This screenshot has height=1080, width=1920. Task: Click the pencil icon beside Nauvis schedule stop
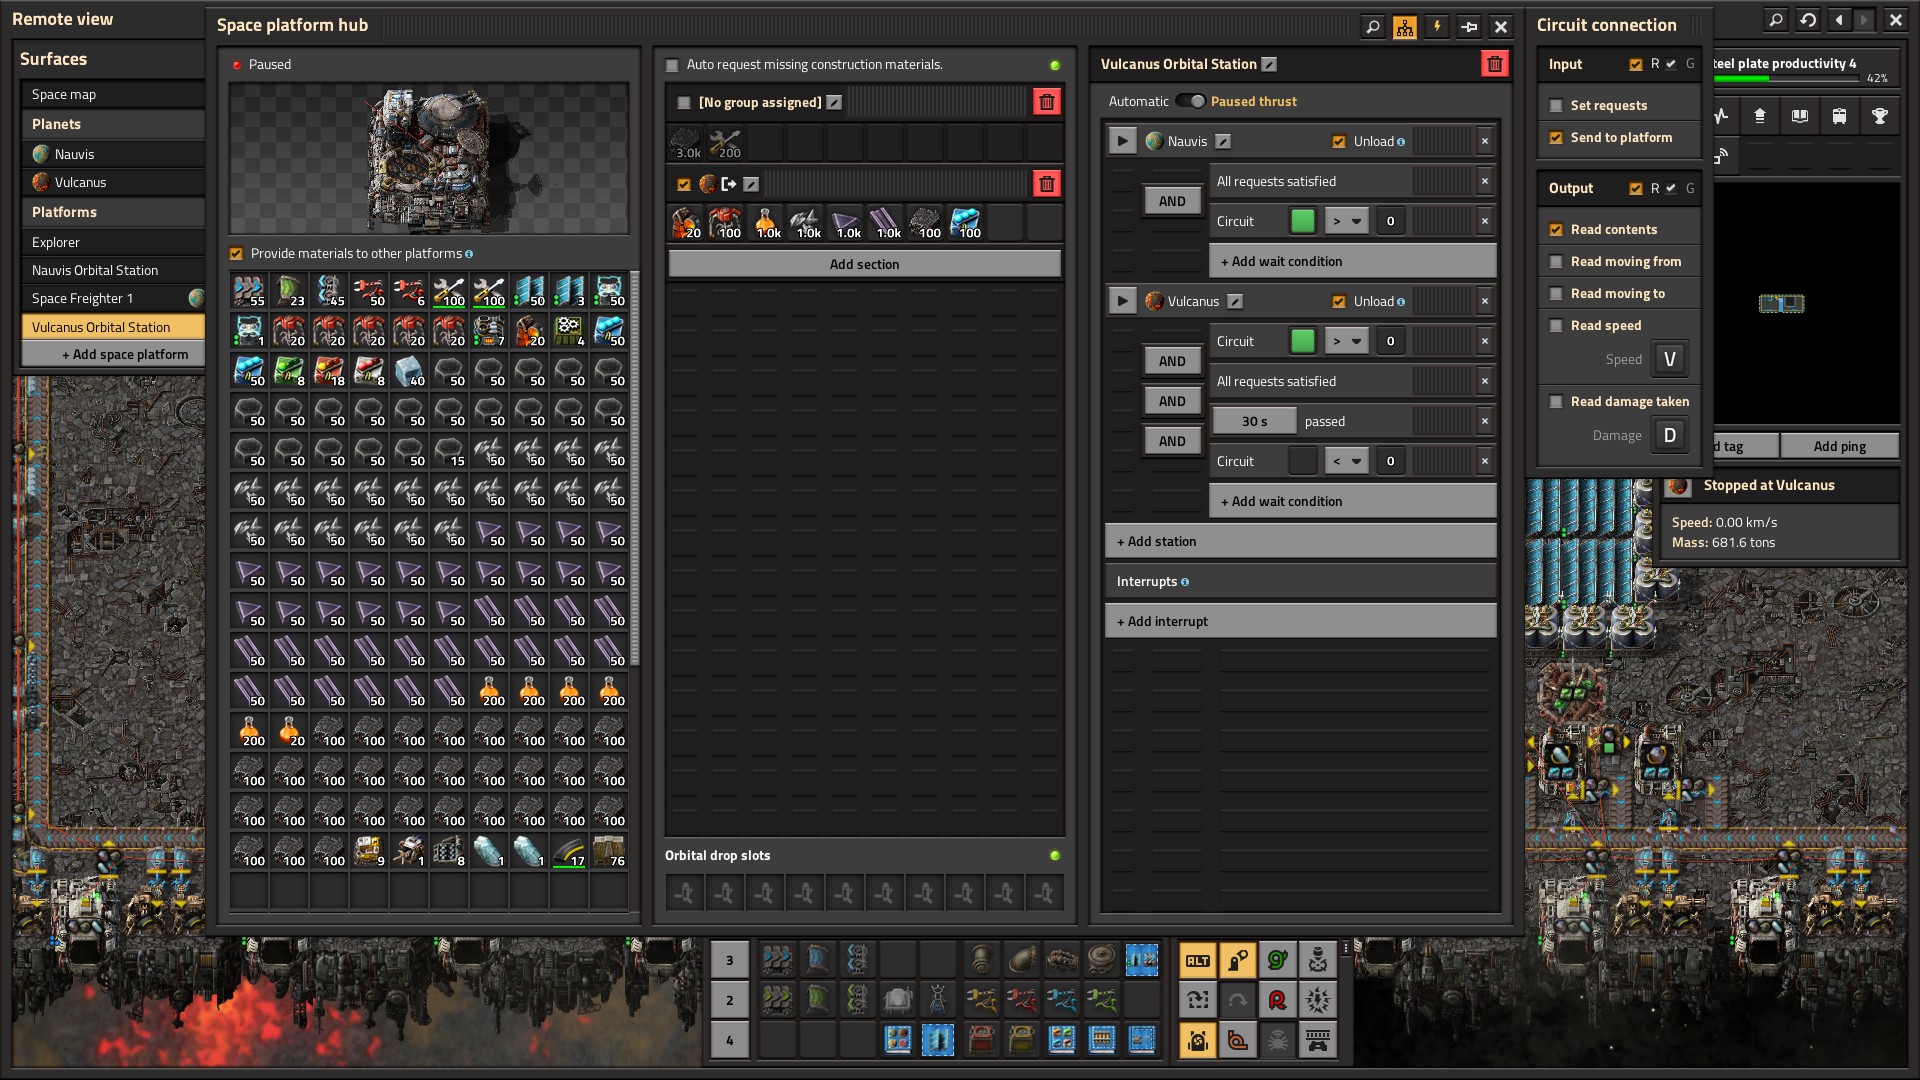(x=1223, y=141)
